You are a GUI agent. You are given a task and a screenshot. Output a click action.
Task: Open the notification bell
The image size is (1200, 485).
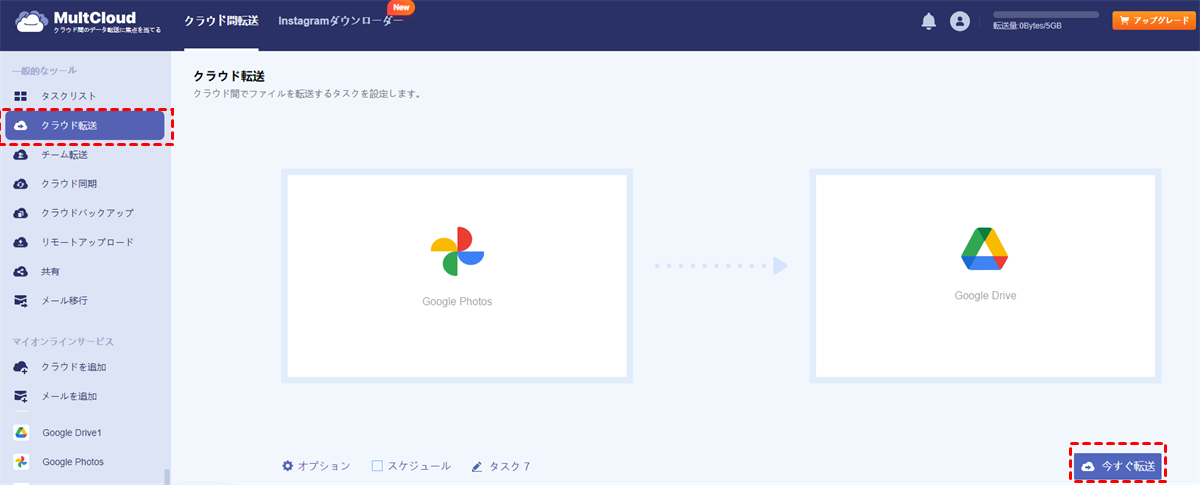pyautogui.click(x=929, y=21)
